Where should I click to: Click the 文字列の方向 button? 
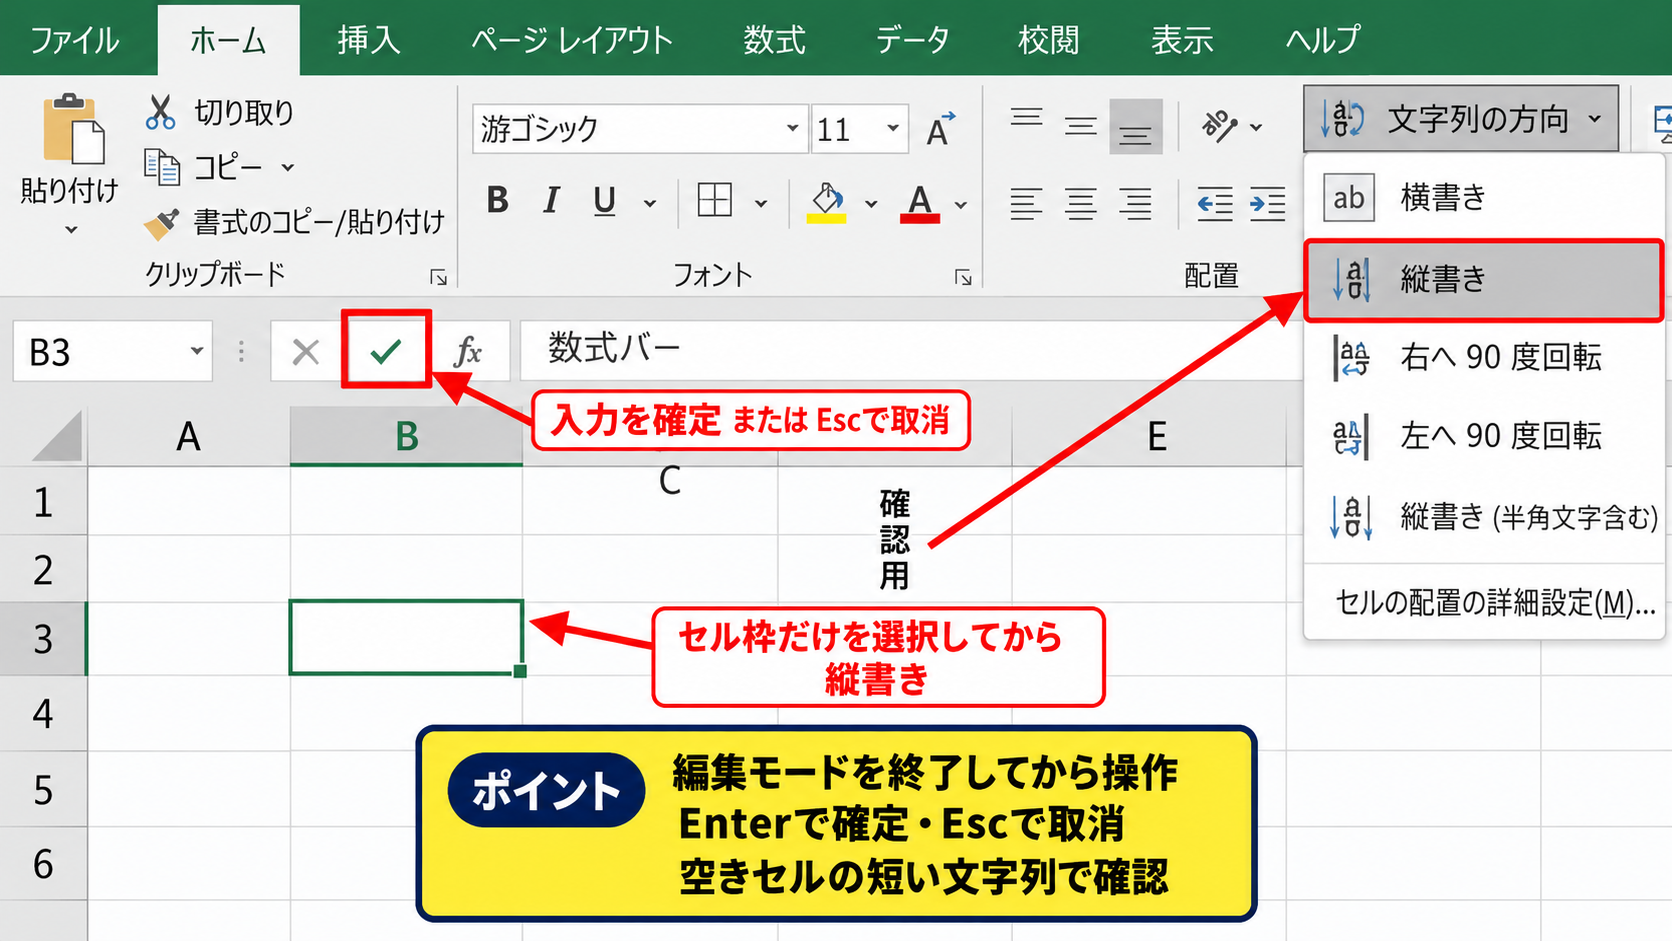tap(1460, 119)
